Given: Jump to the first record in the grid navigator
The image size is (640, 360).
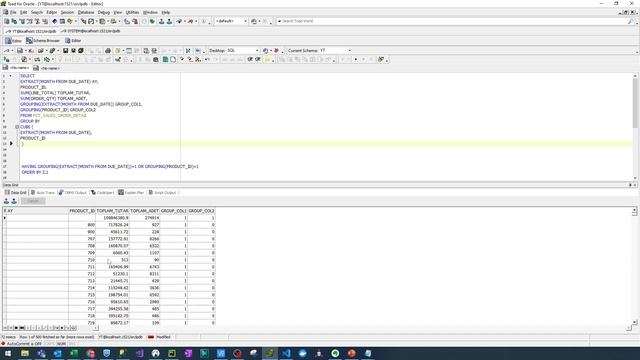Looking at the screenshot, I should click(5, 328).
